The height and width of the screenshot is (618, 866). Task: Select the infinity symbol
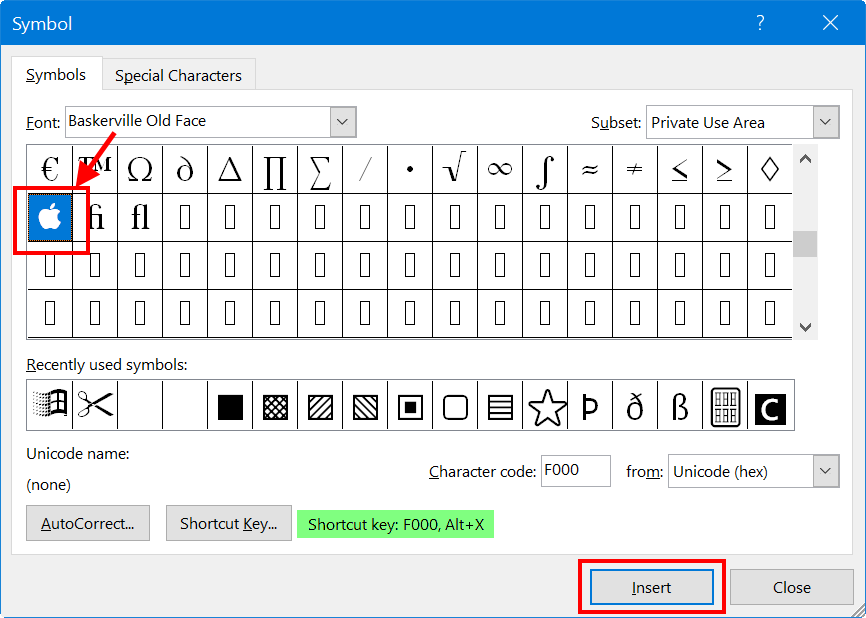click(499, 169)
